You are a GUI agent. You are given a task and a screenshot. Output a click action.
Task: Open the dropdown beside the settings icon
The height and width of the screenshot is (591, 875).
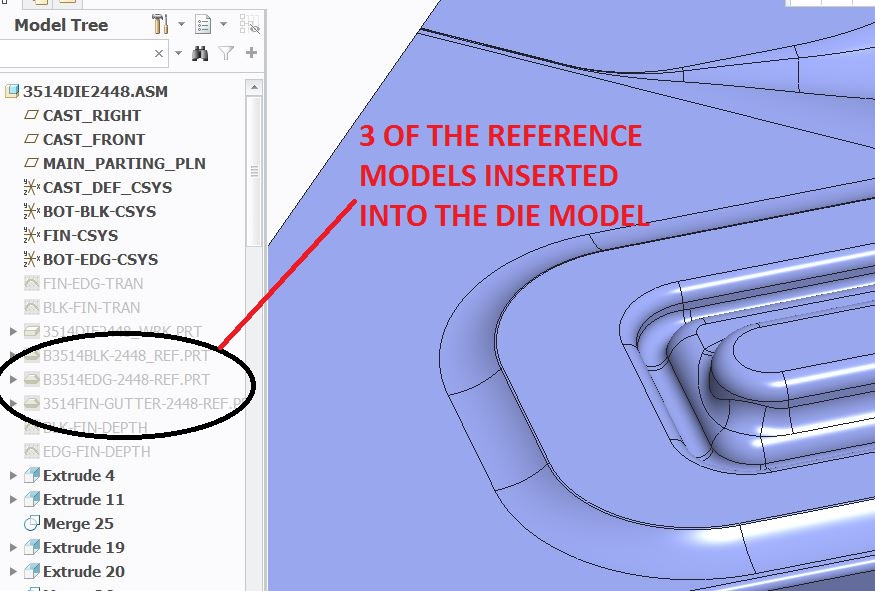[x=180, y=25]
